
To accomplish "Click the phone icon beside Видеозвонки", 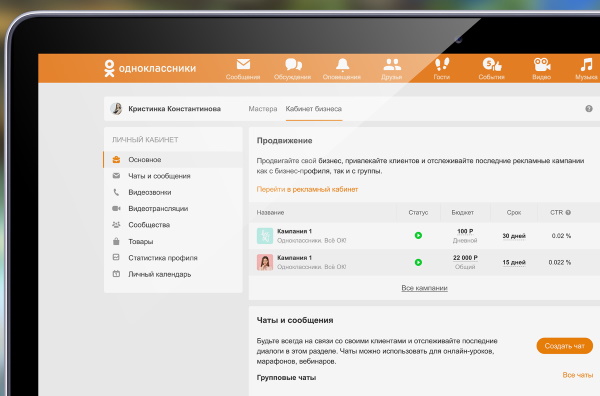I will click(x=116, y=192).
